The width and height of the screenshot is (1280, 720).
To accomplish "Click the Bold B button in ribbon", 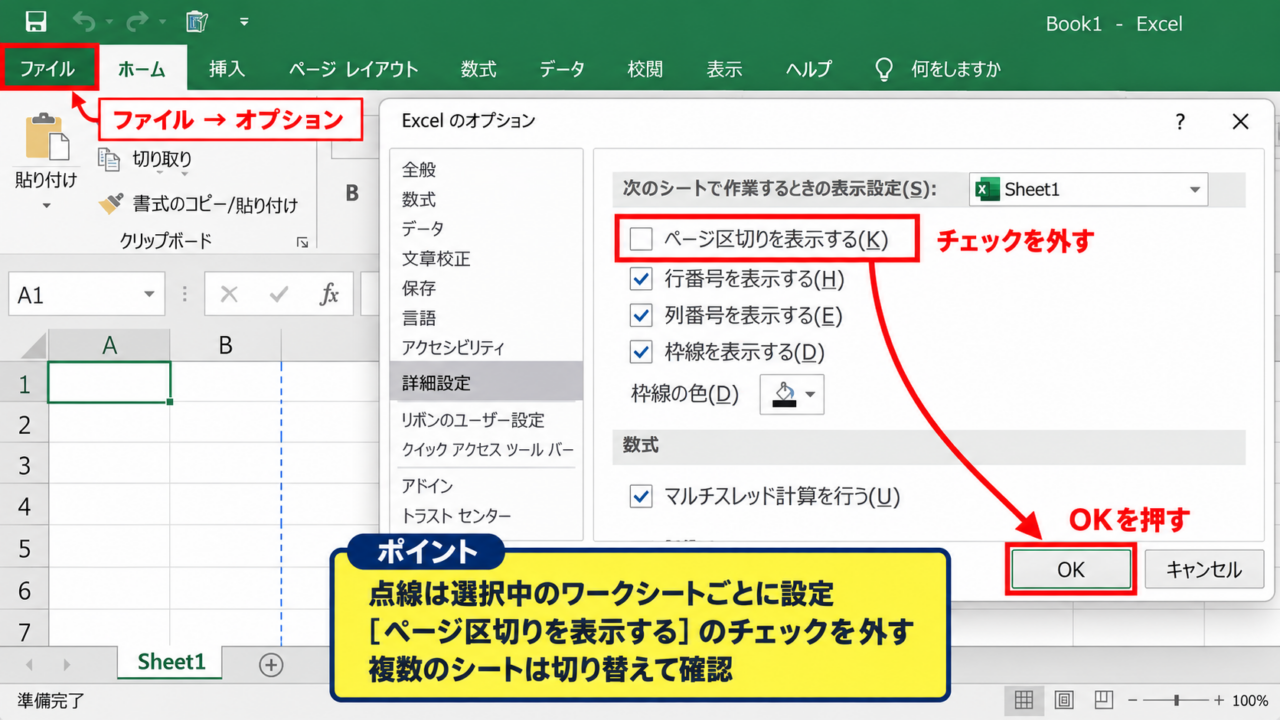I will pyautogui.click(x=352, y=193).
